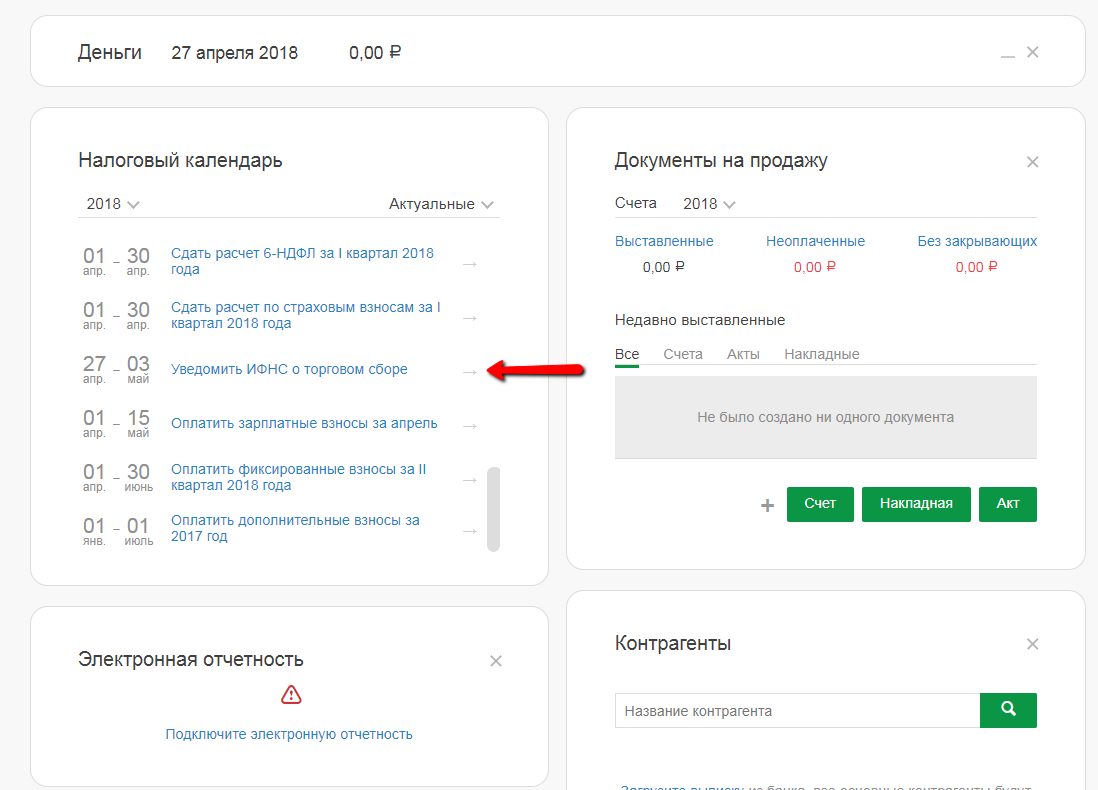
Task: Open the 2018 year dropdown next to Счета
Action: click(x=709, y=204)
